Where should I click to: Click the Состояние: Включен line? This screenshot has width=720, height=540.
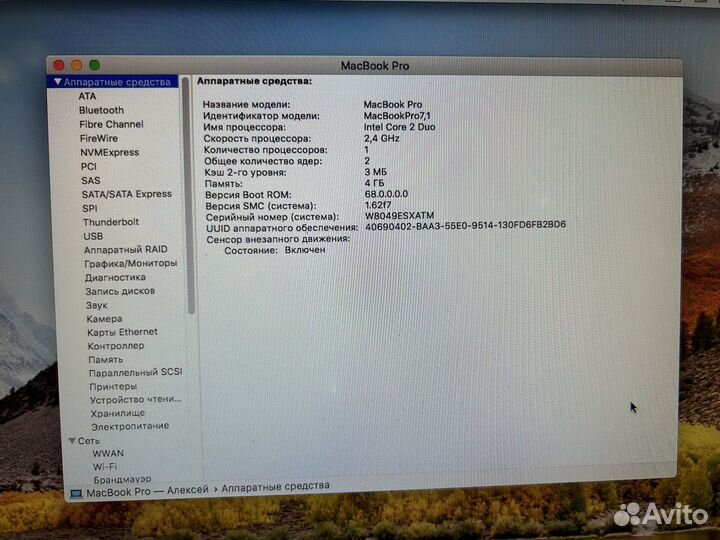pos(275,250)
